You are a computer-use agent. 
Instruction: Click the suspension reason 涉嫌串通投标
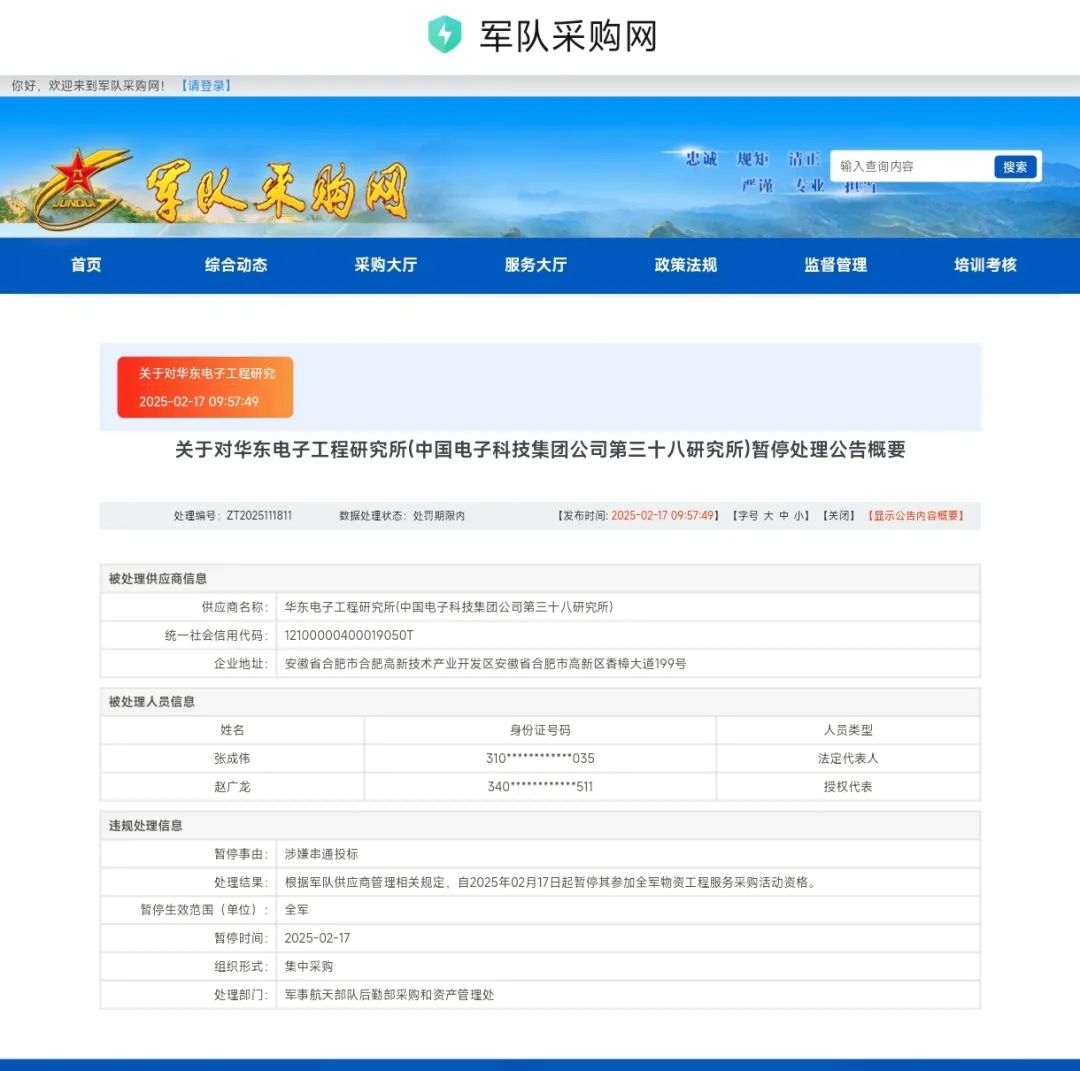321,854
